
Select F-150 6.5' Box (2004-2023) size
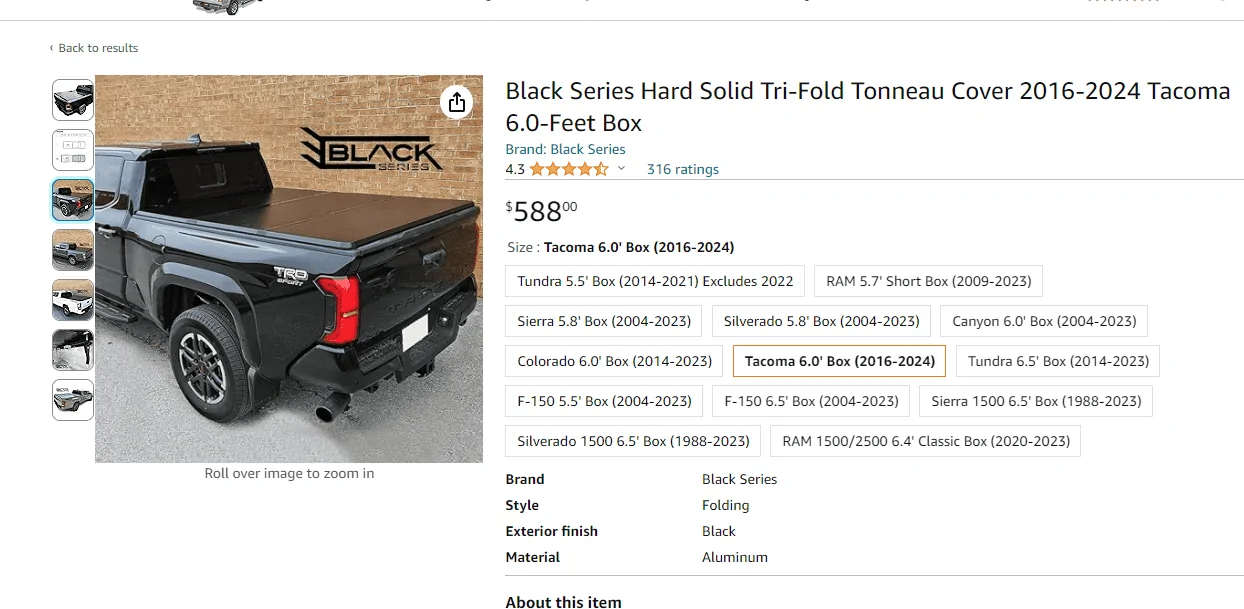811,401
